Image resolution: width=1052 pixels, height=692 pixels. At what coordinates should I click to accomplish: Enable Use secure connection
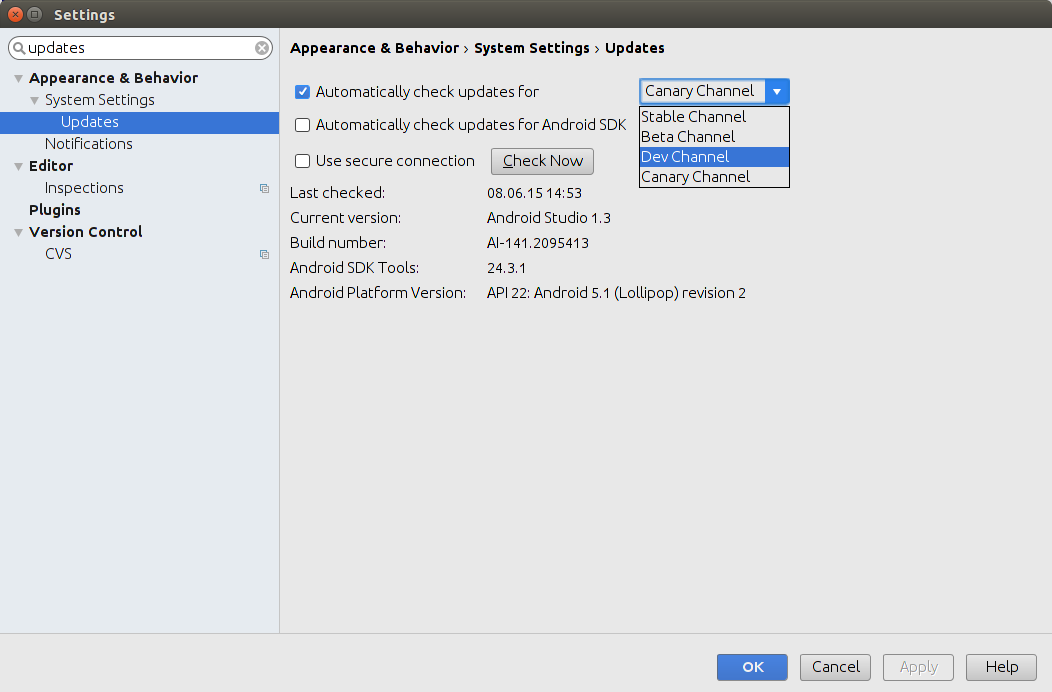point(303,161)
